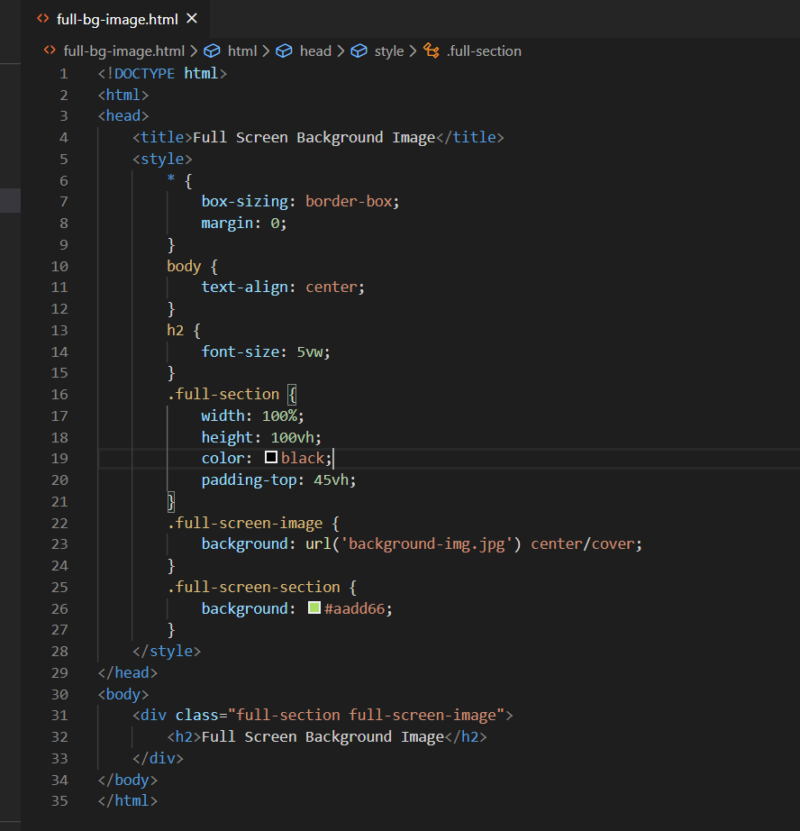The height and width of the screenshot is (831, 800).
Task: Open the #aadd66 green color swatch
Action: (314, 608)
